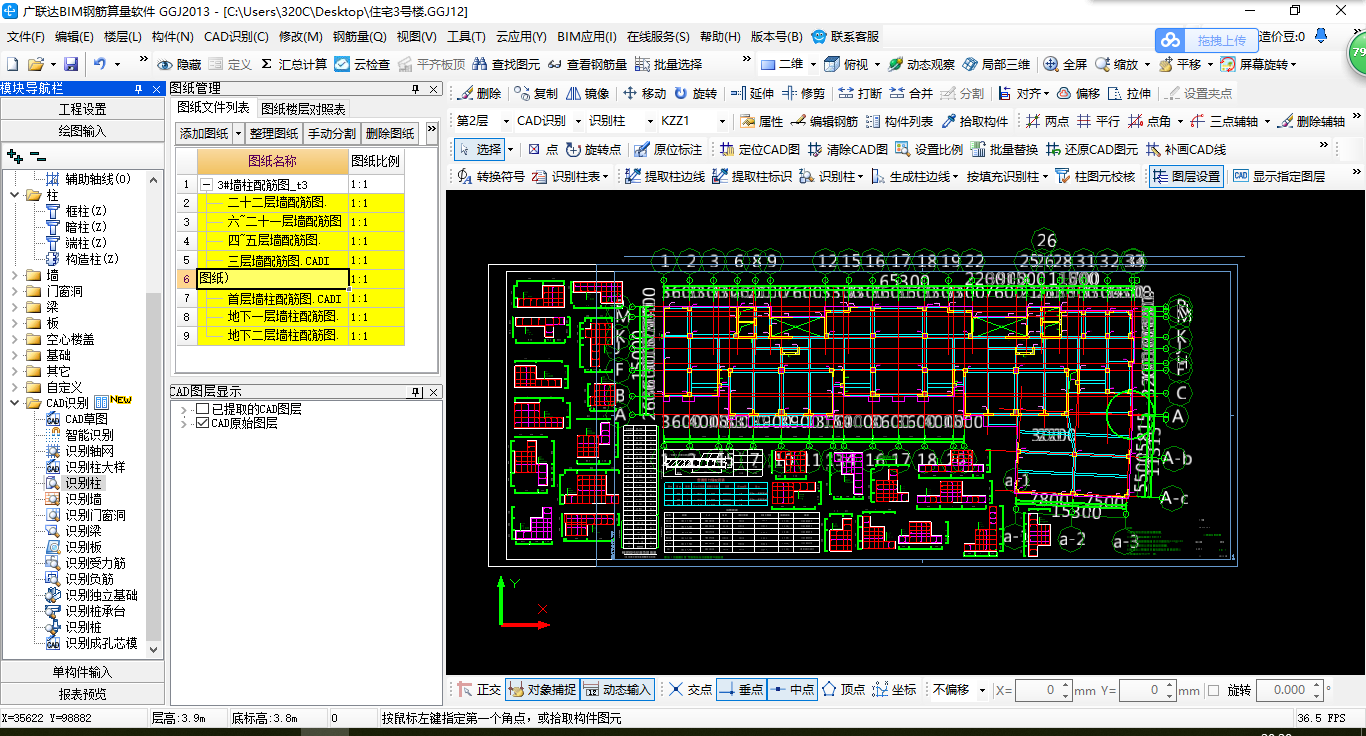Viewport: 1366px width, 736px height.
Task: Open the 添加图纸 dropdown arrow
Action: pyautogui.click(x=238, y=133)
